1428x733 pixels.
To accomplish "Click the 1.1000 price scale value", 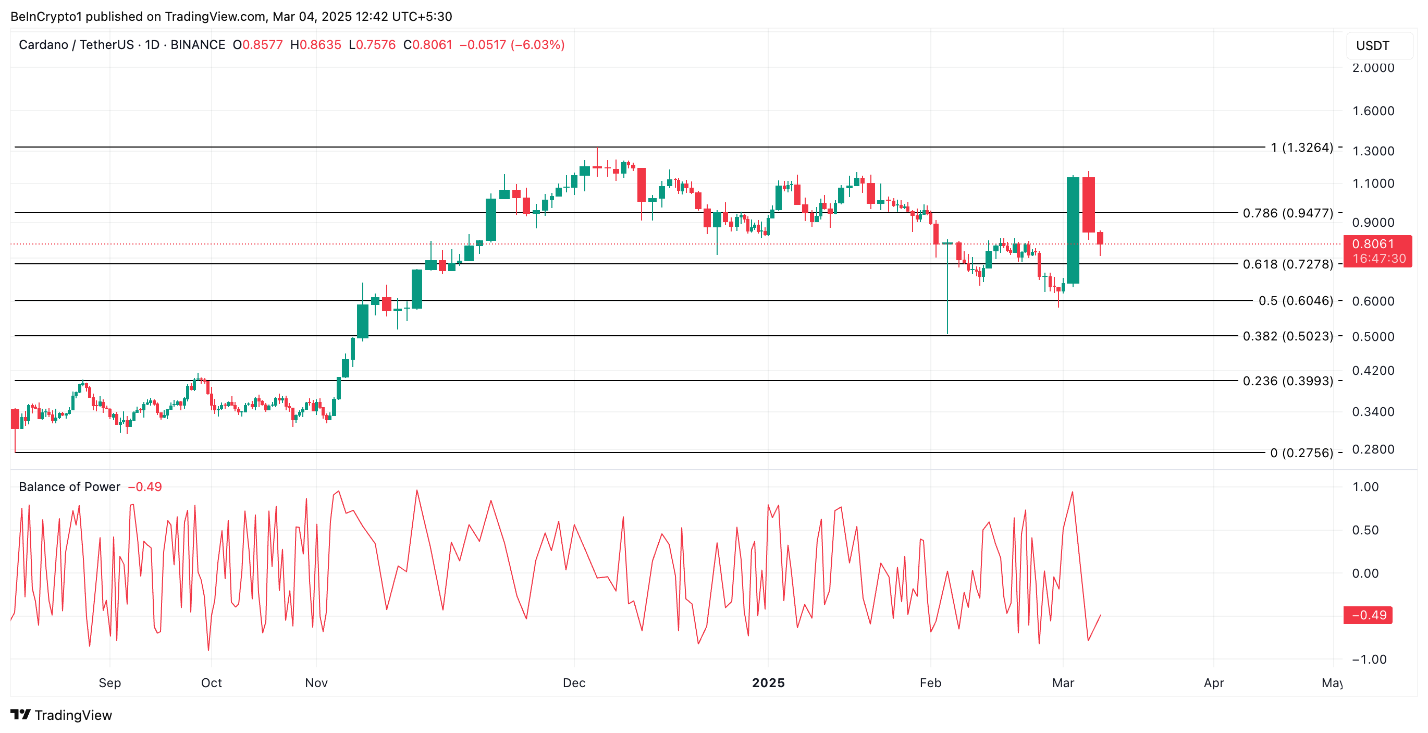I will pos(1373,184).
